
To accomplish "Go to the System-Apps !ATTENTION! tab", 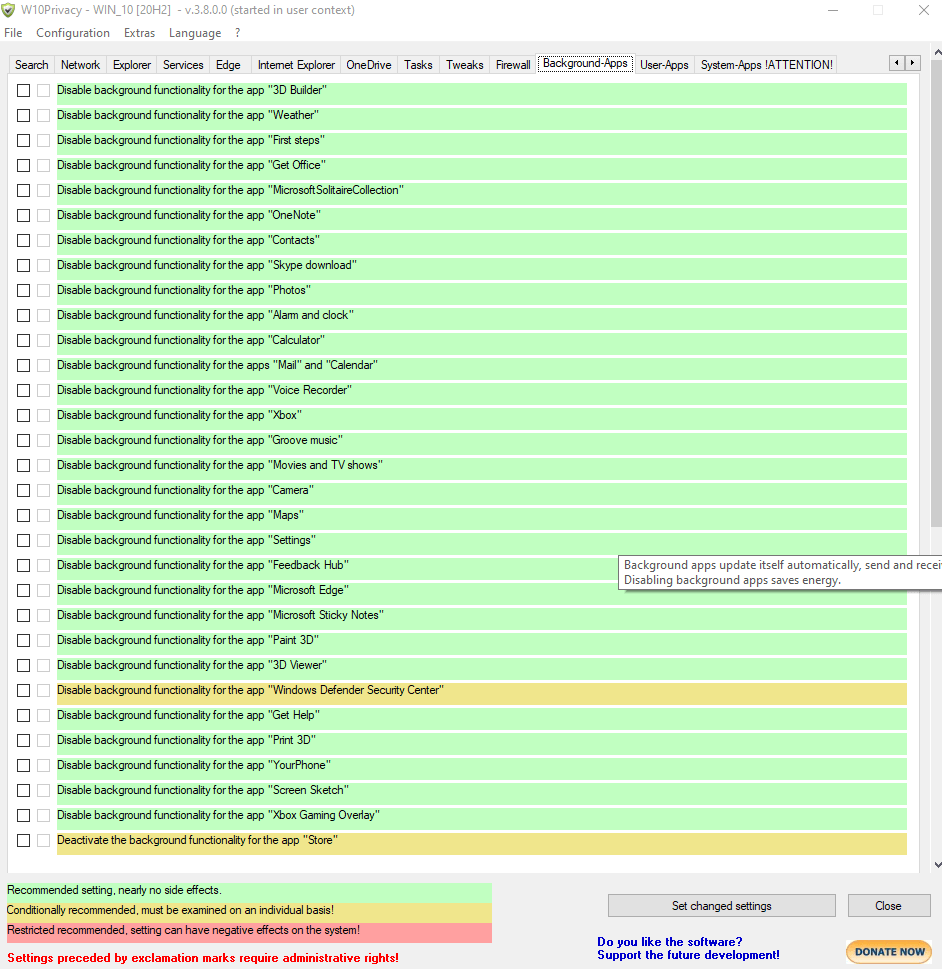I will point(766,65).
